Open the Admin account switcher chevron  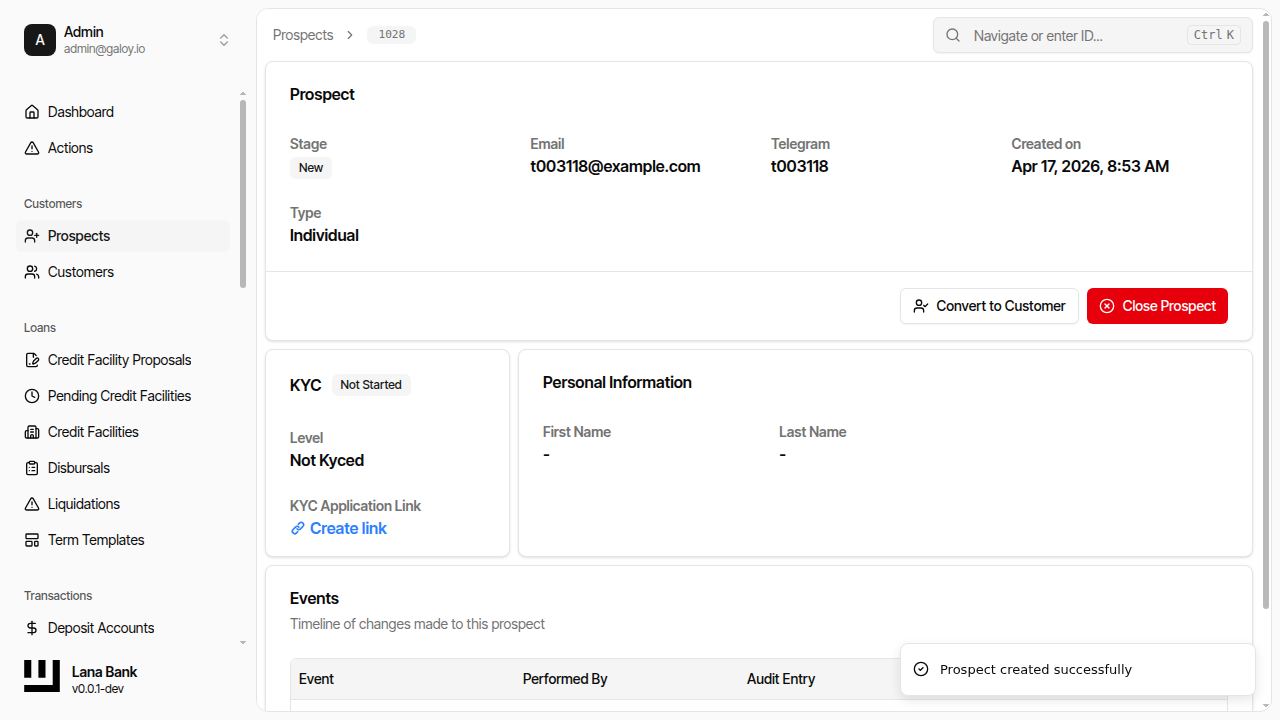pos(224,40)
